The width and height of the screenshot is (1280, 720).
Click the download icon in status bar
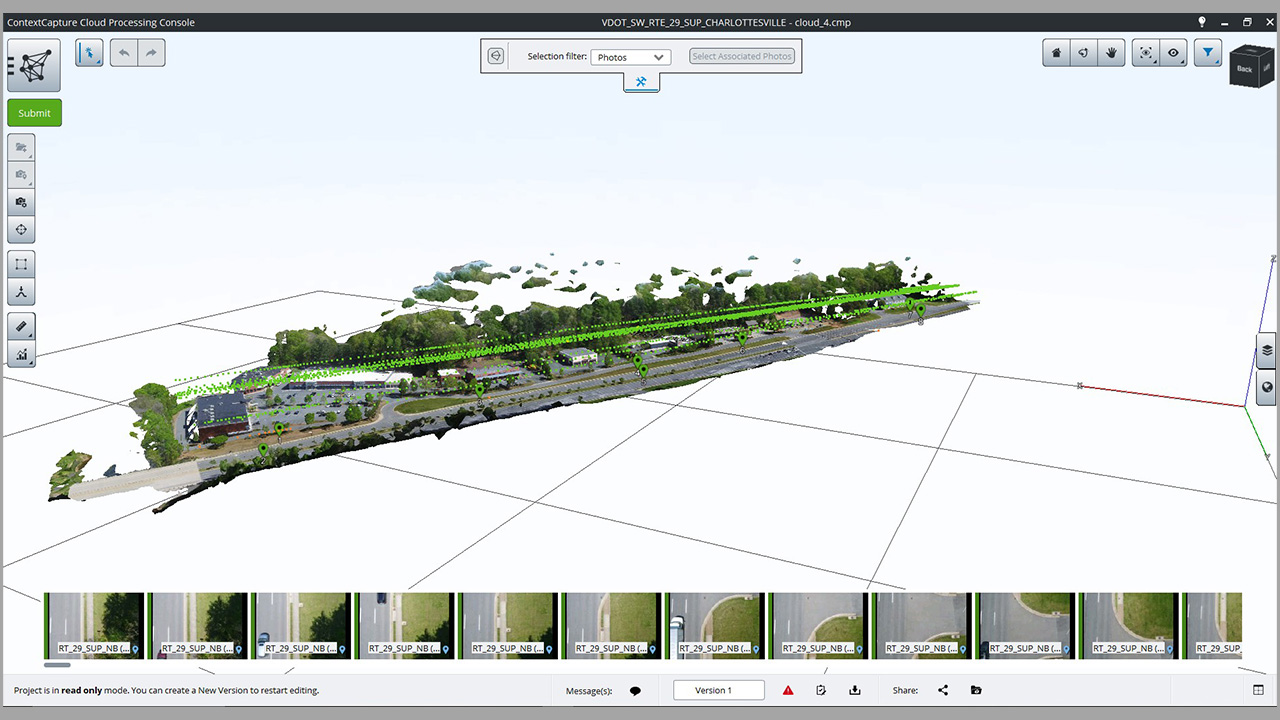point(855,690)
